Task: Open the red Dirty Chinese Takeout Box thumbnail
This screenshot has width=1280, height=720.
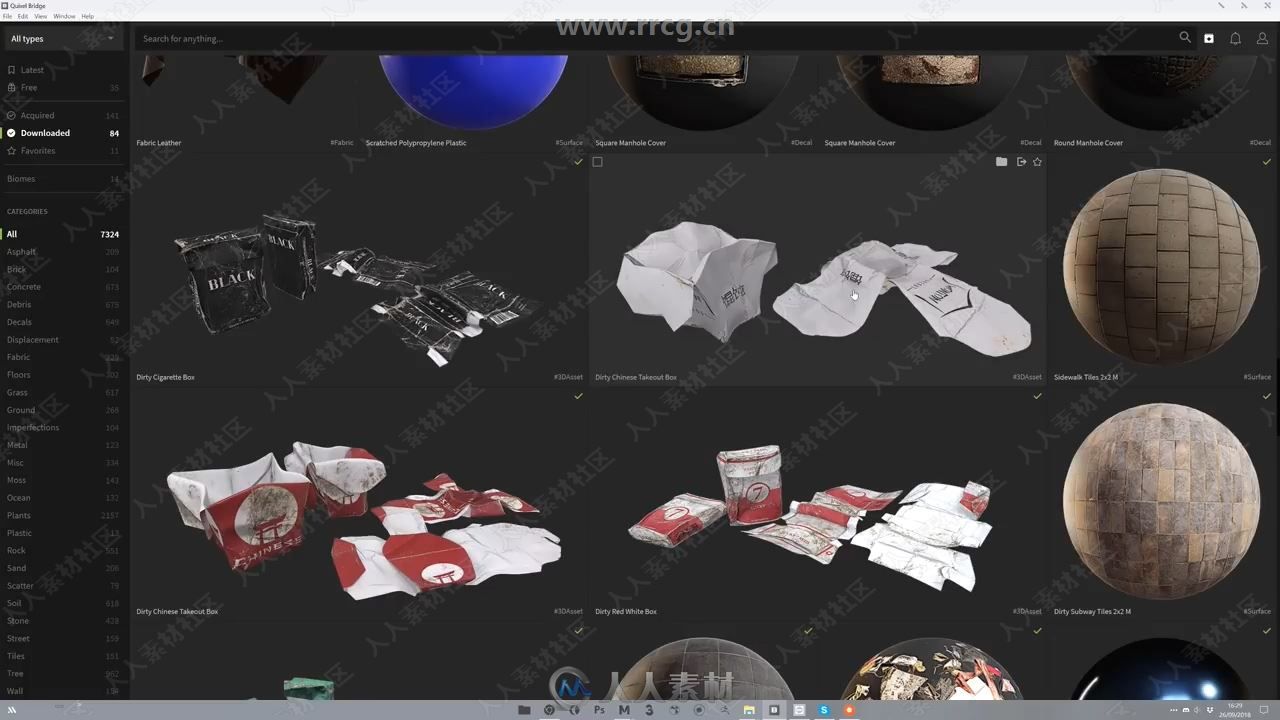Action: 362,520
